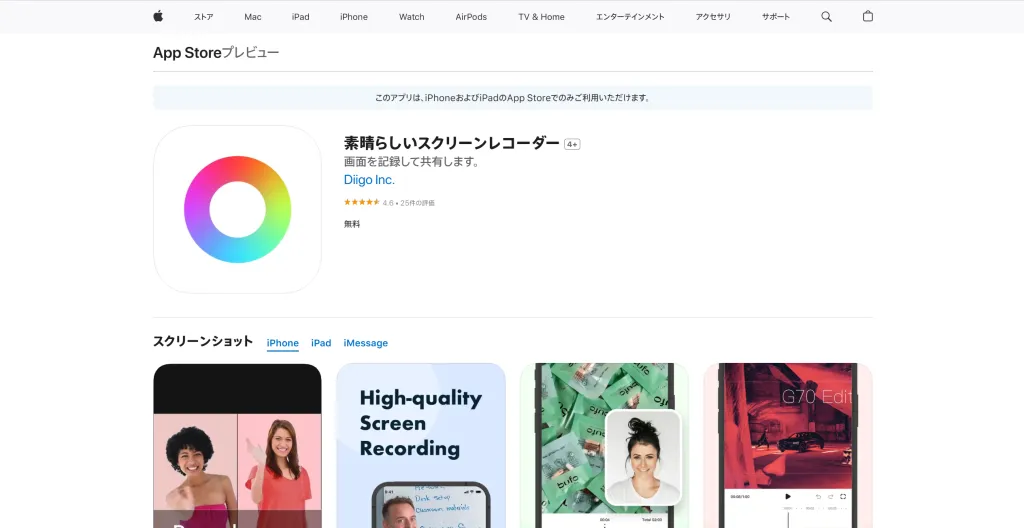1024x528 pixels.
Task: Click the Apple logo icon
Action: click(158, 16)
